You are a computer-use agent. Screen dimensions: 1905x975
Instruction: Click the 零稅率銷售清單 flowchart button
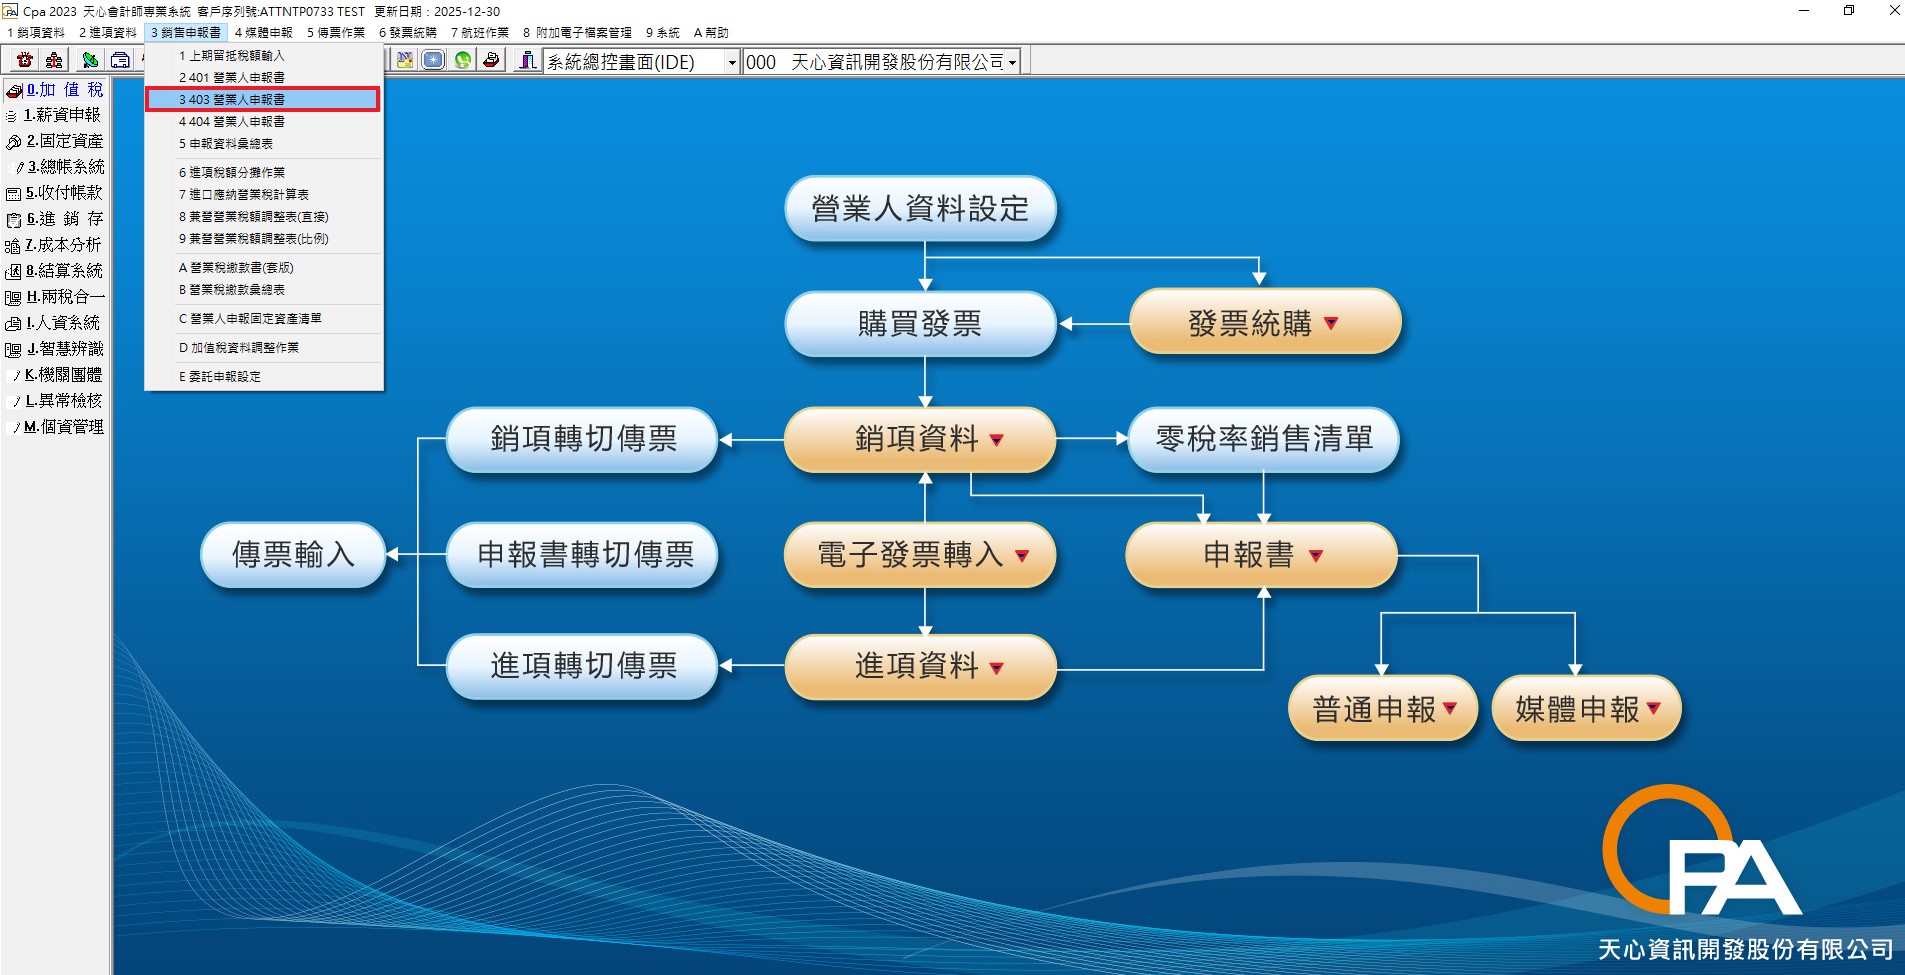[1263, 439]
